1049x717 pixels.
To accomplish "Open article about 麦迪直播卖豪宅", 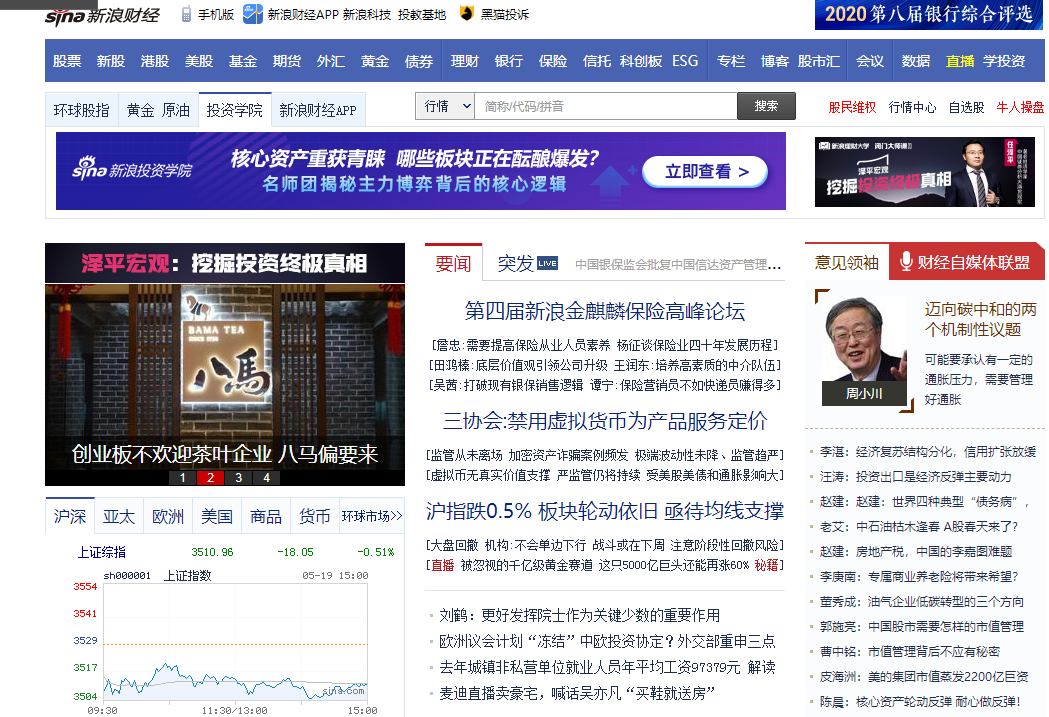I will tap(577, 693).
